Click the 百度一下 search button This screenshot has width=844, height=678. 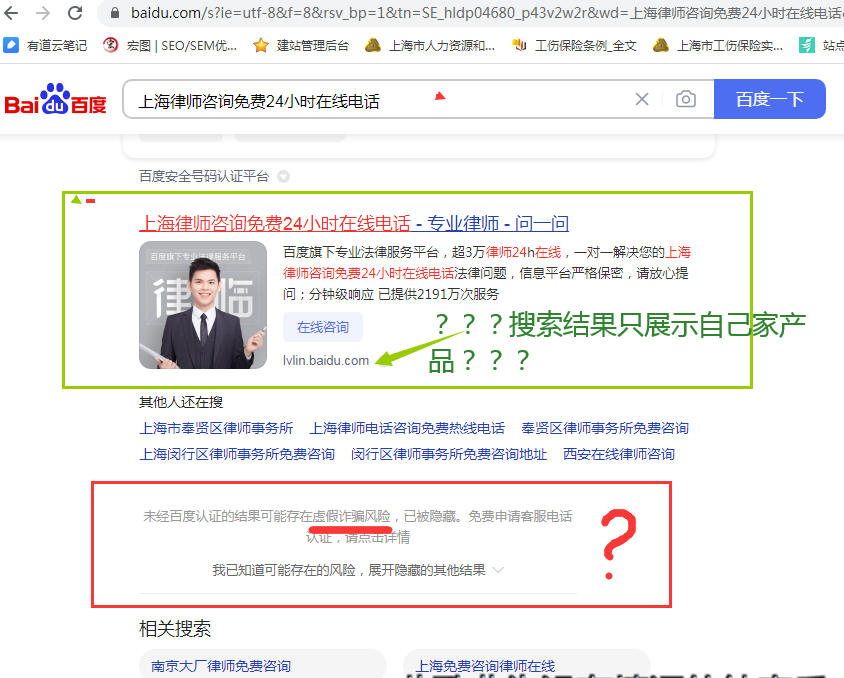[x=770, y=99]
